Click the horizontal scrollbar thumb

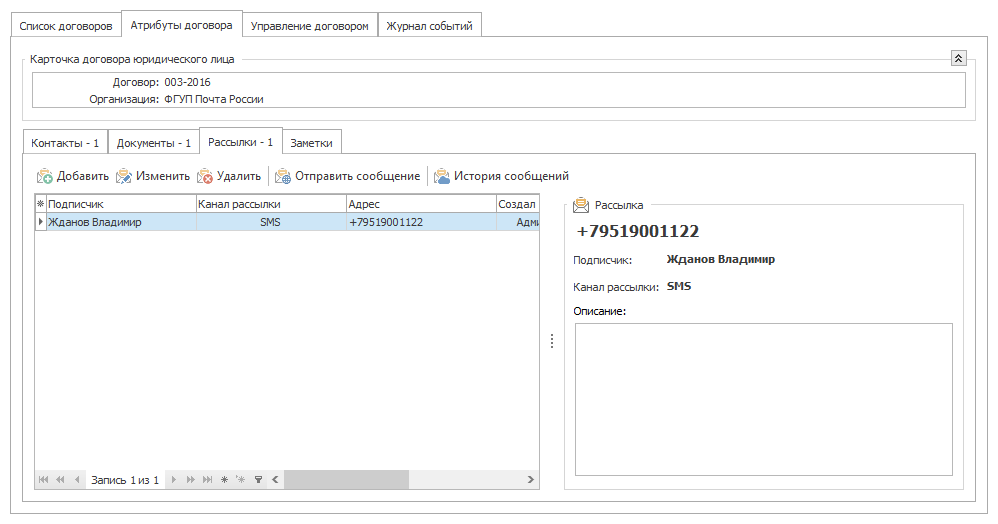(x=346, y=479)
